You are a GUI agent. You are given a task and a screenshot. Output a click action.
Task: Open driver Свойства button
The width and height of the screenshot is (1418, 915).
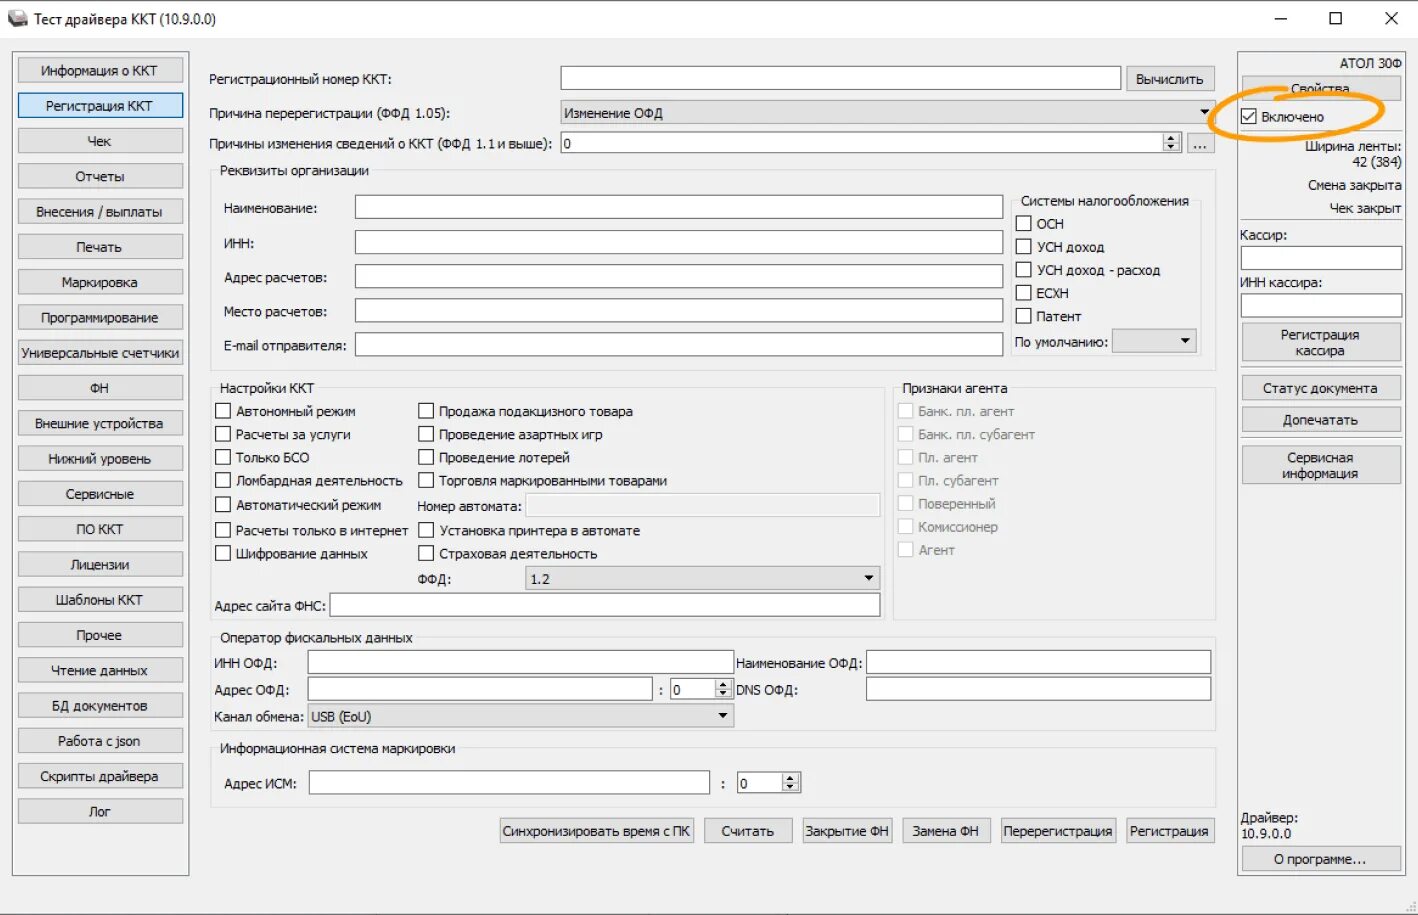[x=1320, y=88]
